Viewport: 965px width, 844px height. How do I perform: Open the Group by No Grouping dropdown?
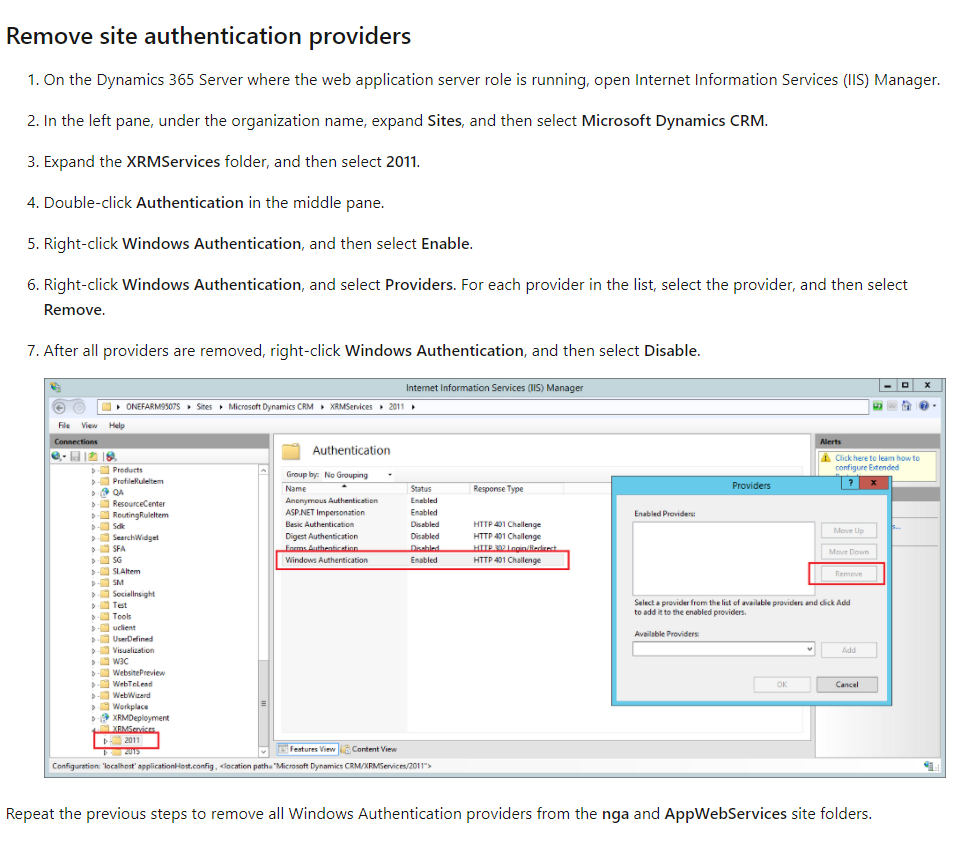coord(358,475)
